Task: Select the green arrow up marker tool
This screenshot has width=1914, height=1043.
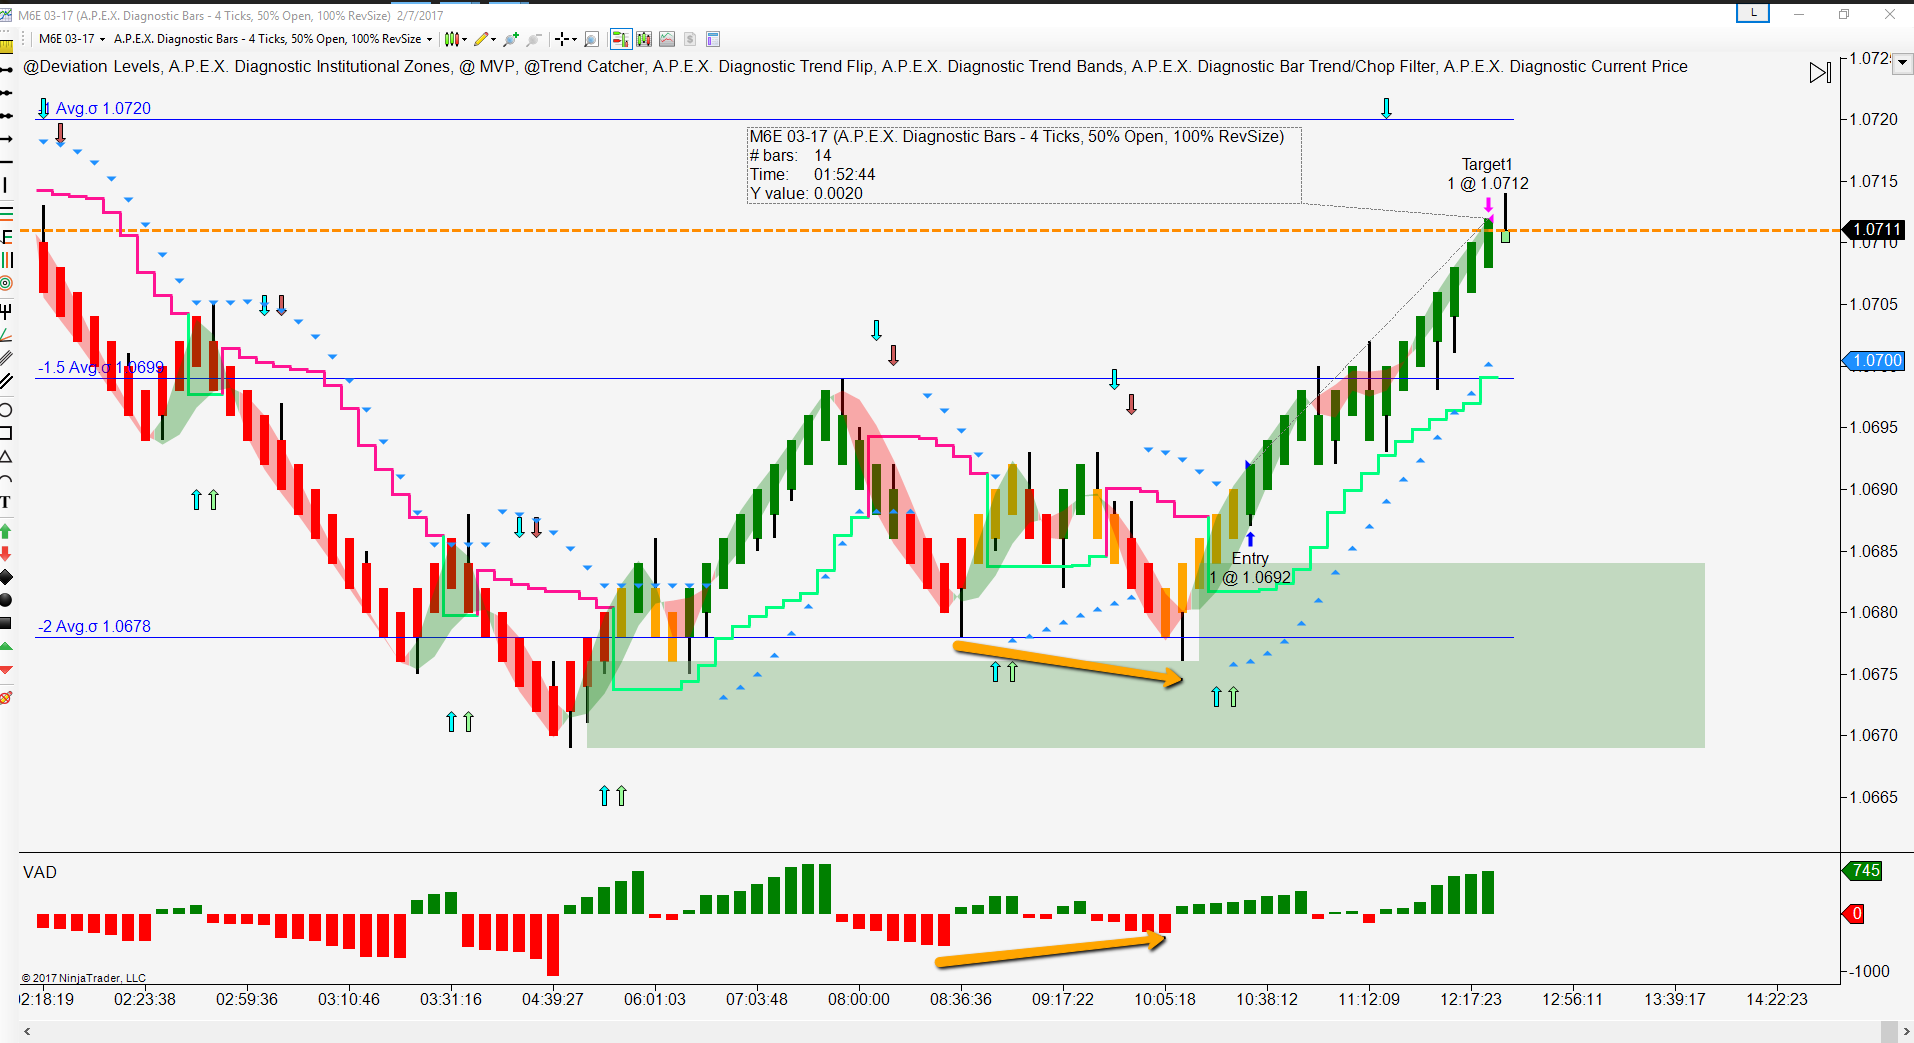Action: pos(7,532)
